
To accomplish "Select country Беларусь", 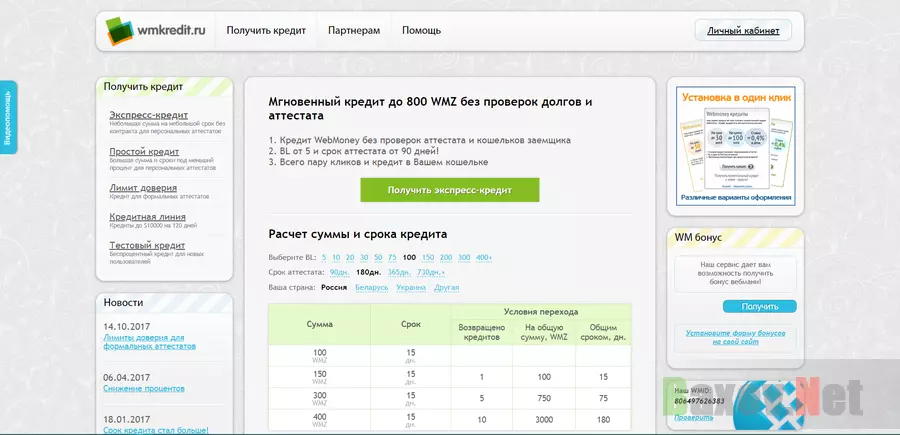I will point(372,288).
